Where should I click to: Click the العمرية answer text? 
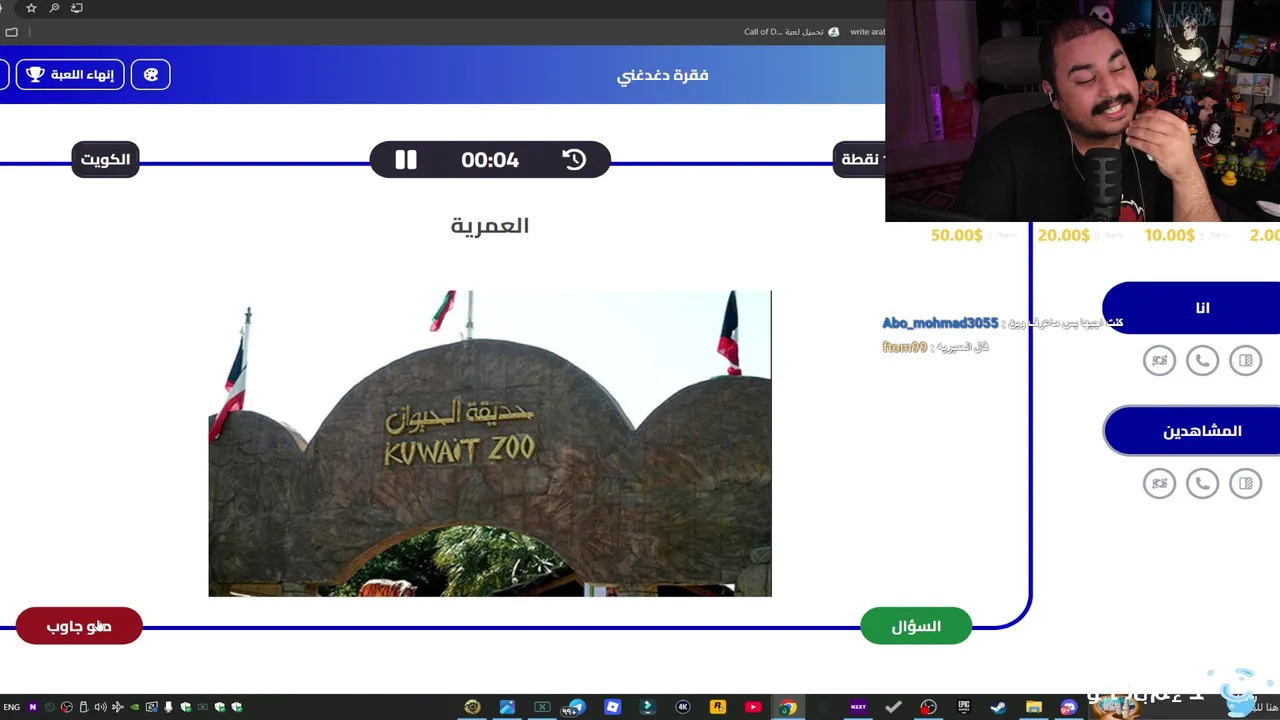tap(490, 226)
